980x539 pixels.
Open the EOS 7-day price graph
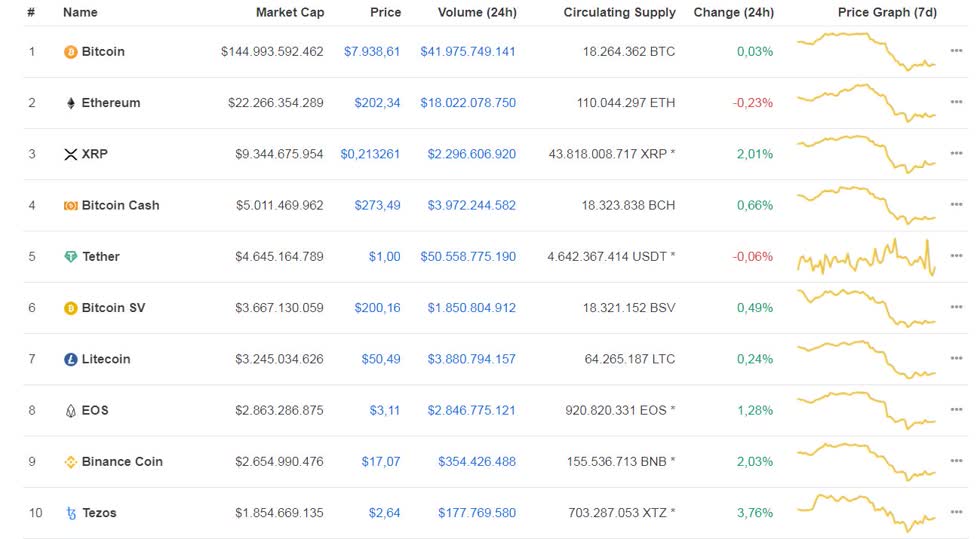tap(866, 410)
